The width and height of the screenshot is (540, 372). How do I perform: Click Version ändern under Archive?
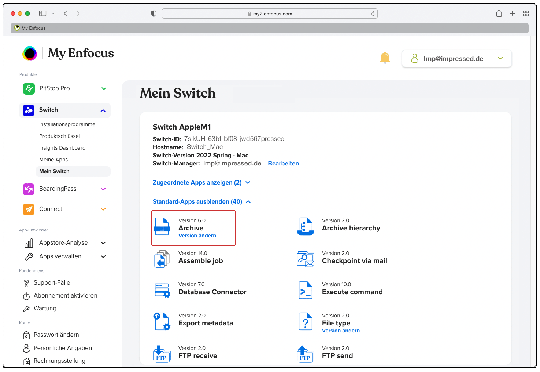197,236
